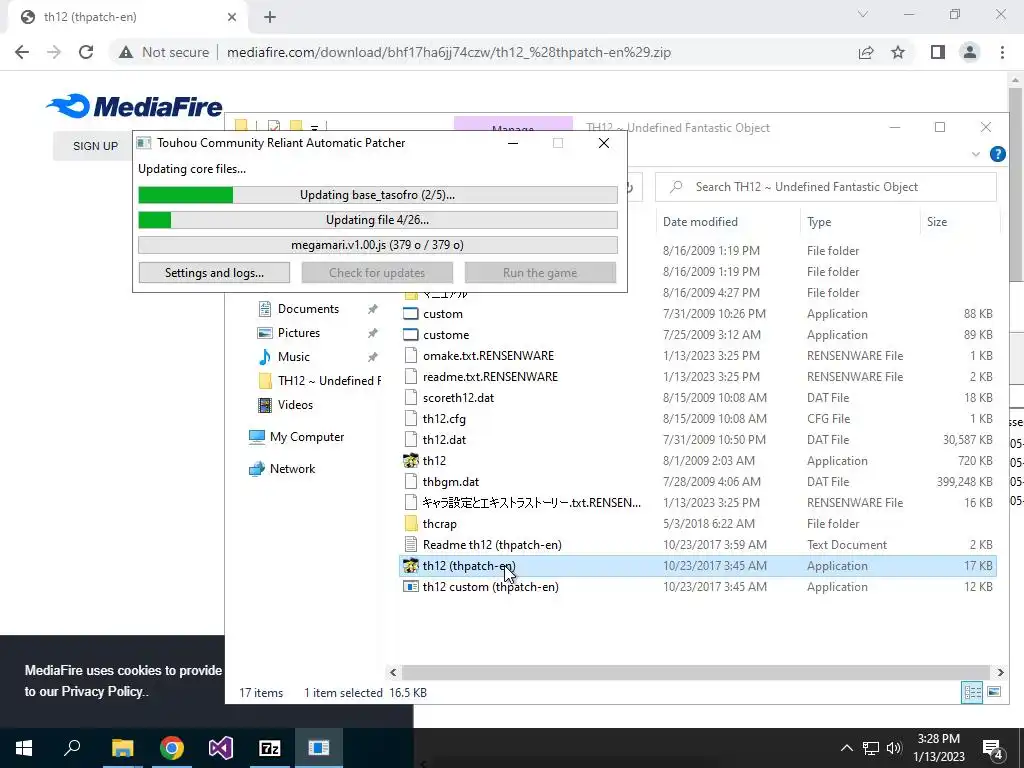
Task: Click the address bar URL
Action: [x=449, y=52]
